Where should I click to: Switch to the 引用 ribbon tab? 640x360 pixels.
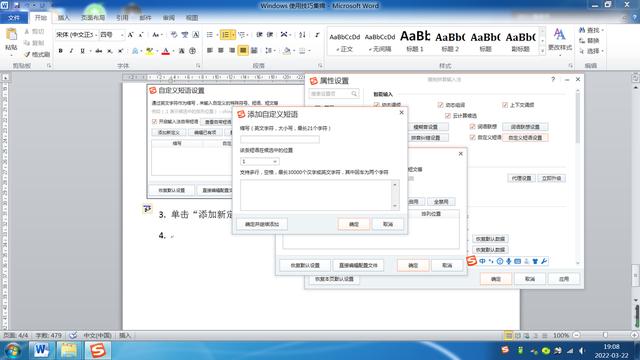(x=122, y=18)
